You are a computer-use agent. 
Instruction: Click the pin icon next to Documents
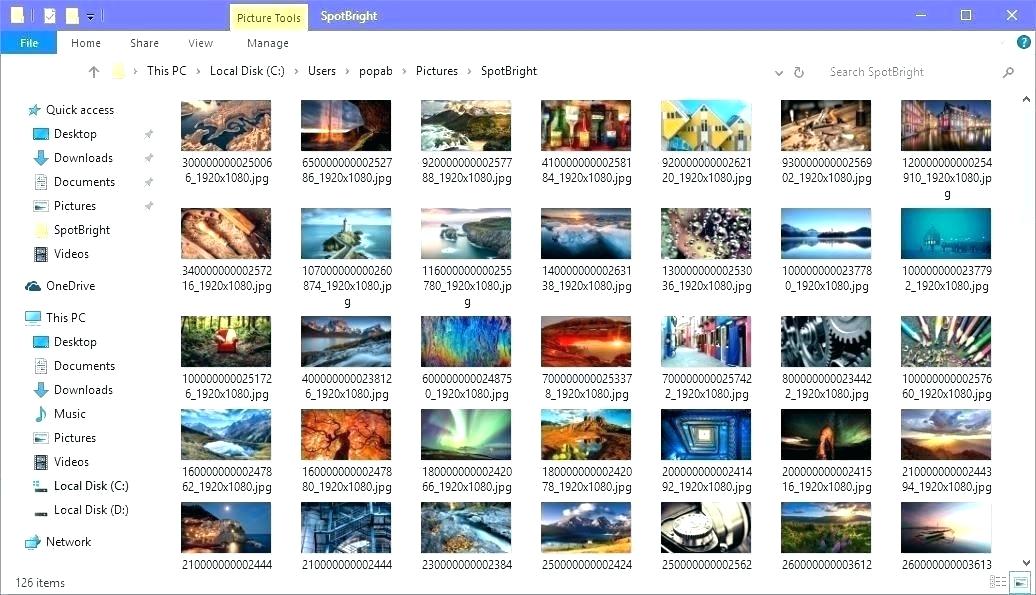[149, 182]
